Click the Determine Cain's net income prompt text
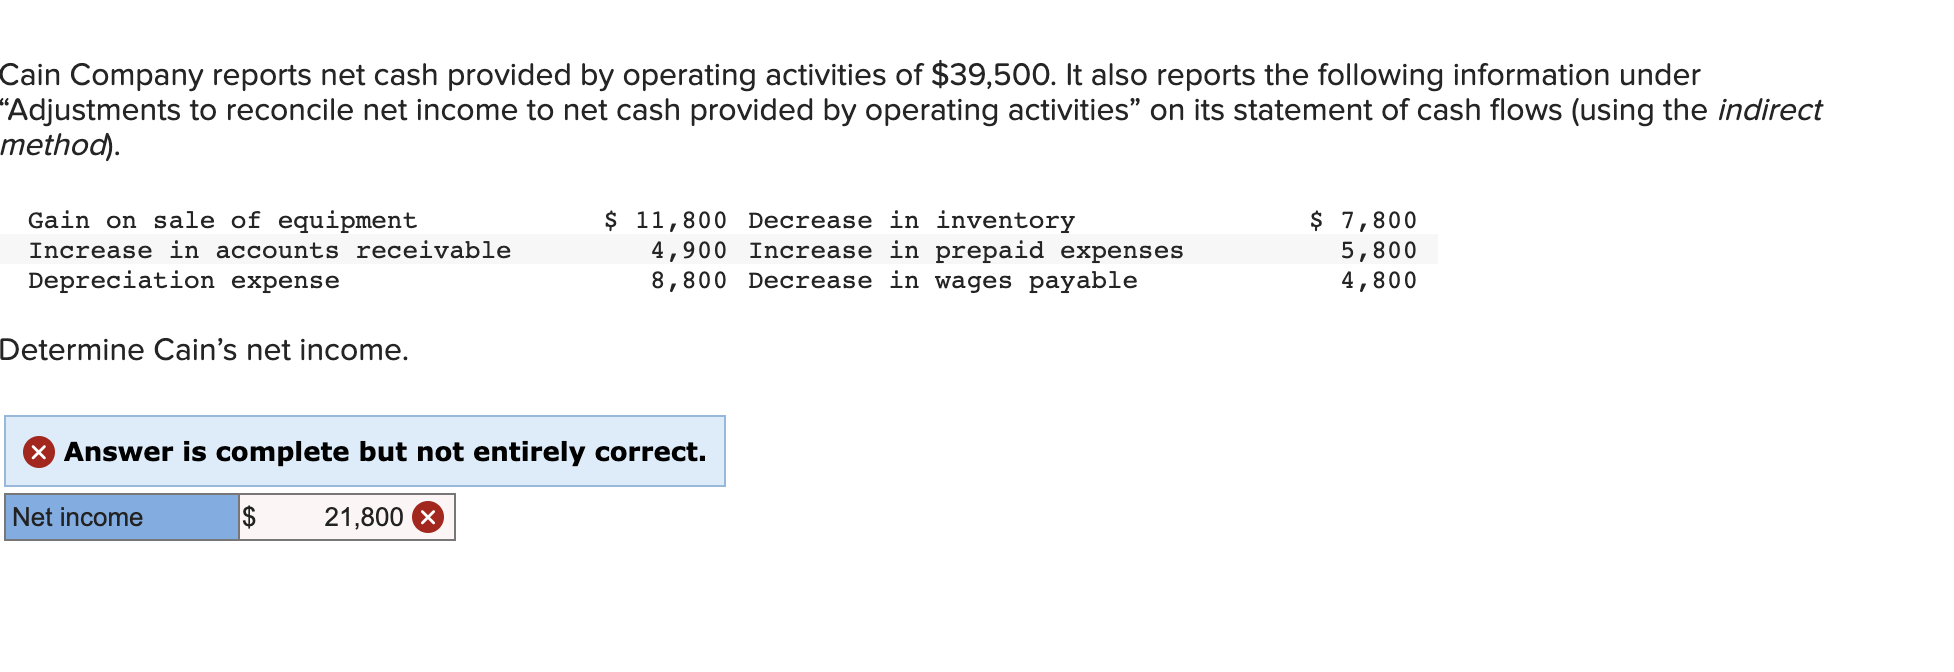The width and height of the screenshot is (1954, 672). [x=204, y=350]
